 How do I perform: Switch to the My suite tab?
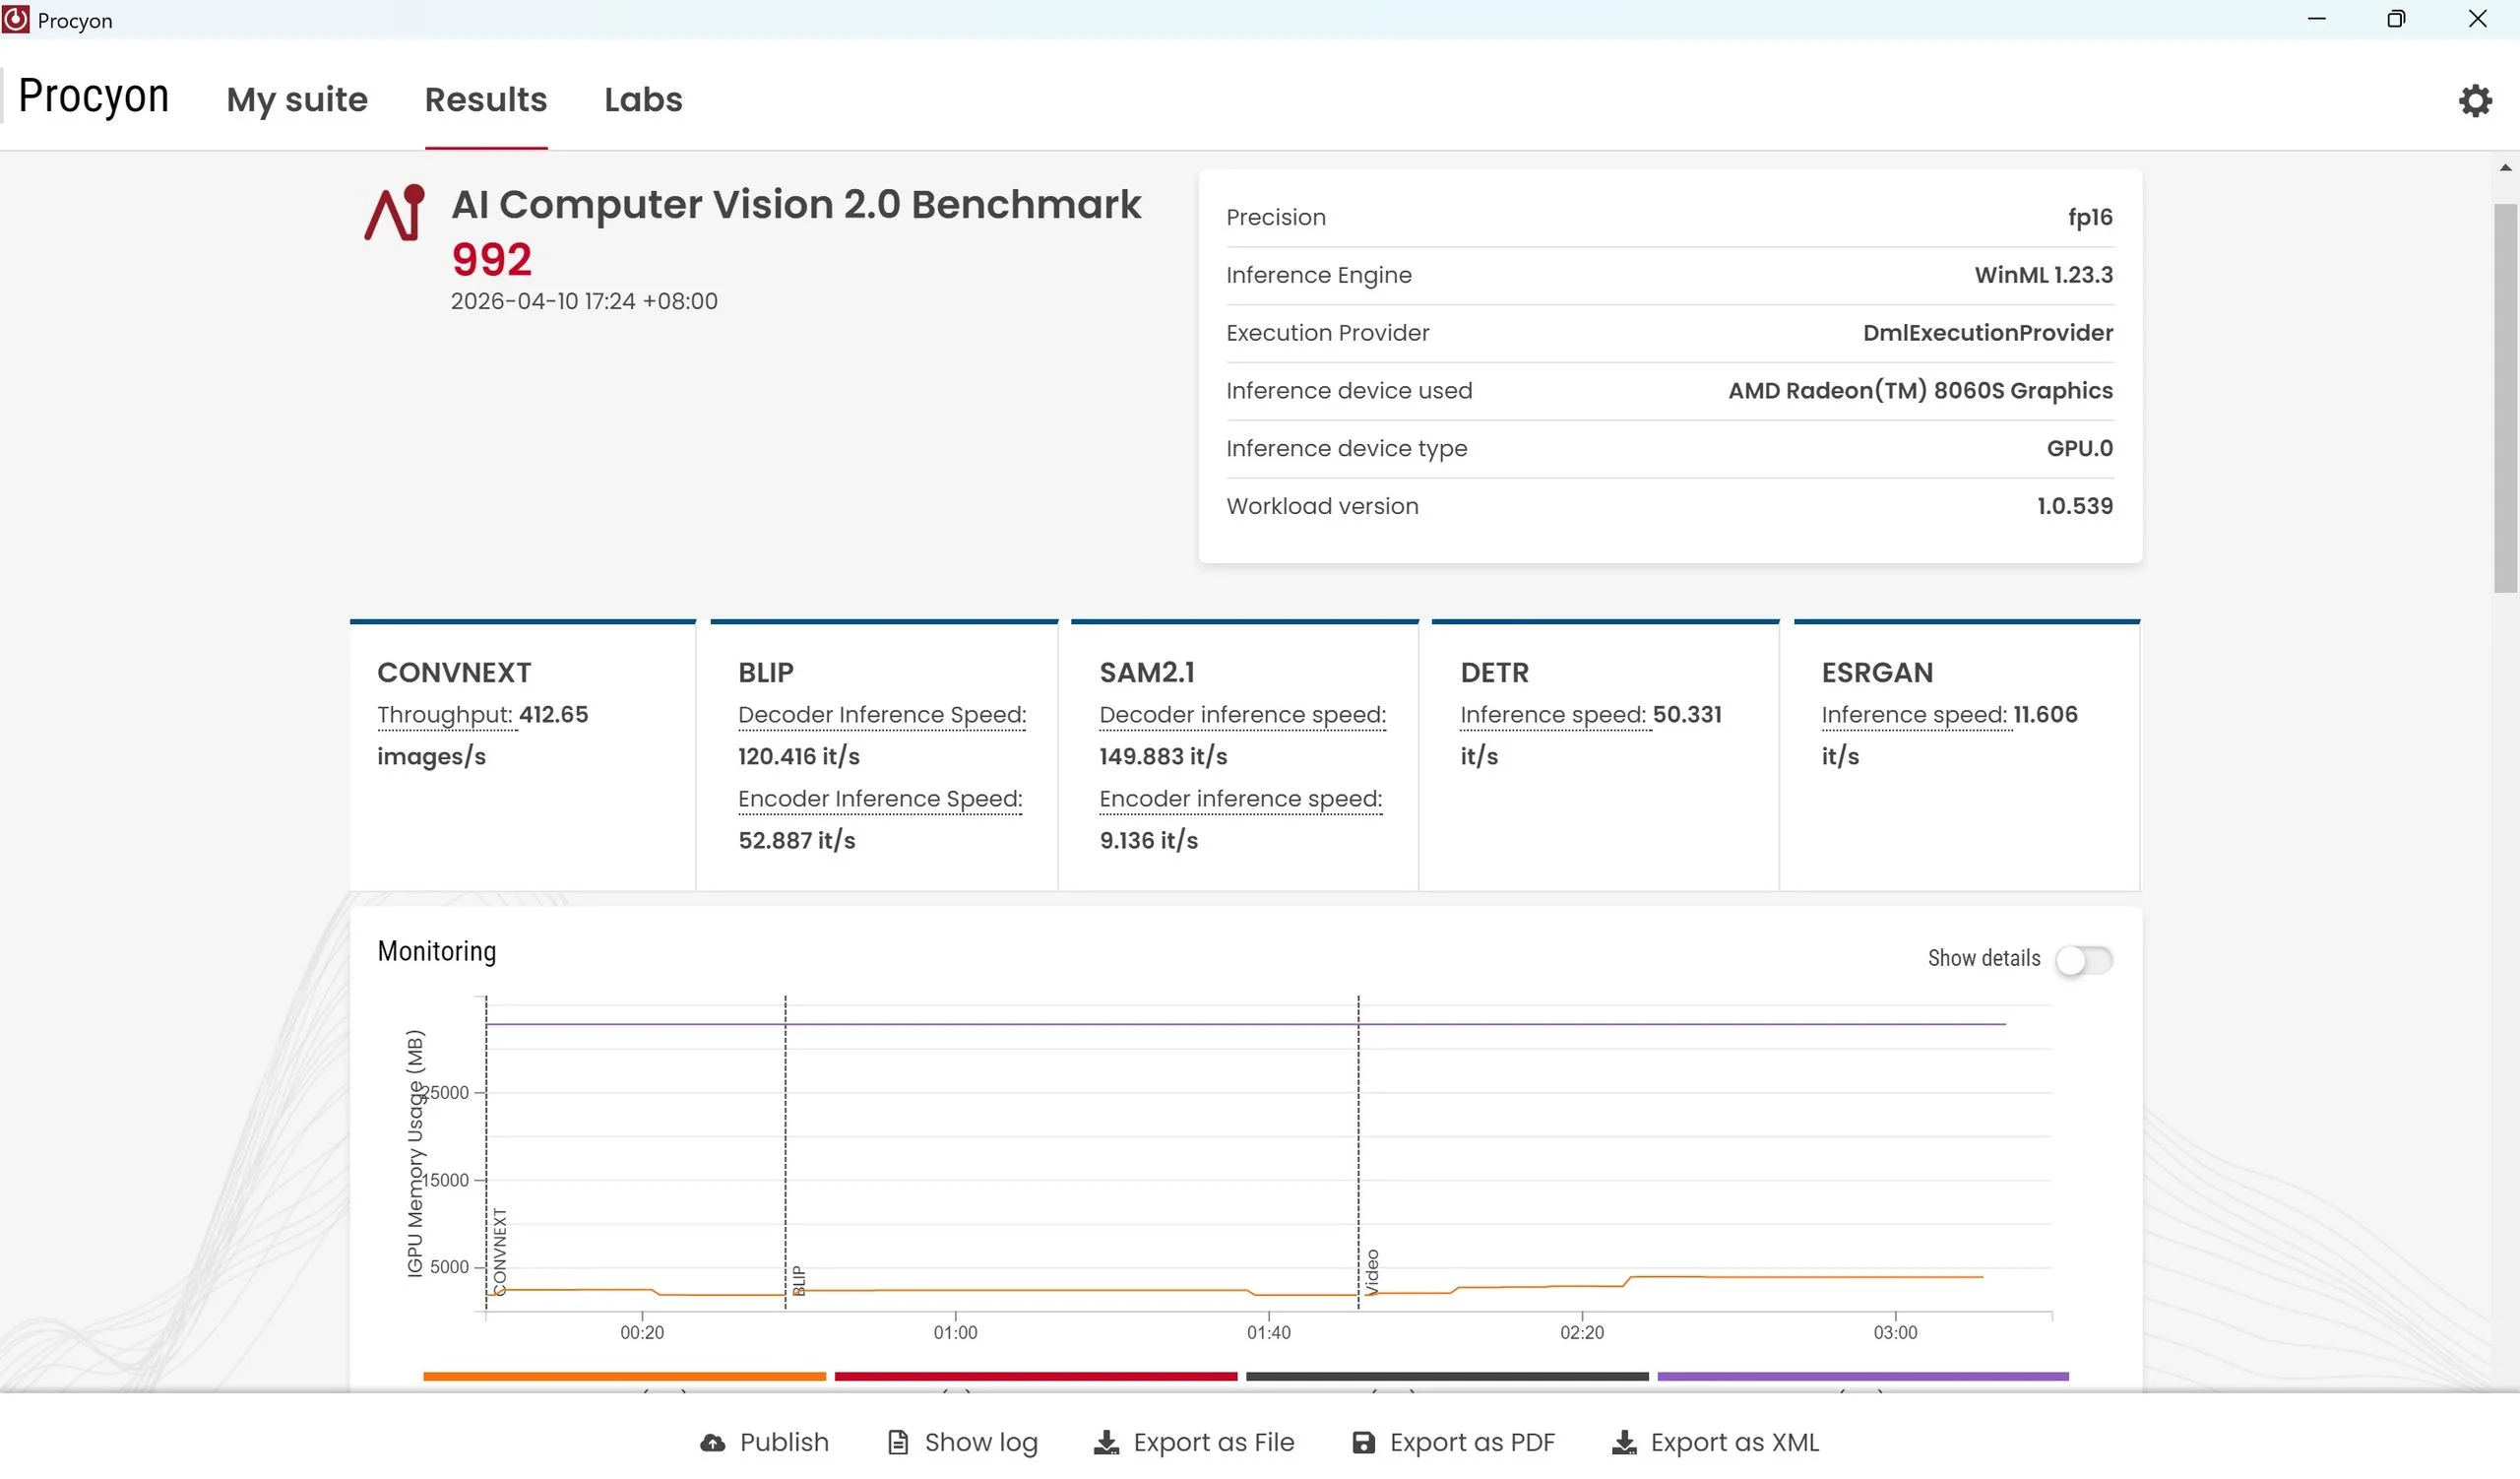coord(297,100)
